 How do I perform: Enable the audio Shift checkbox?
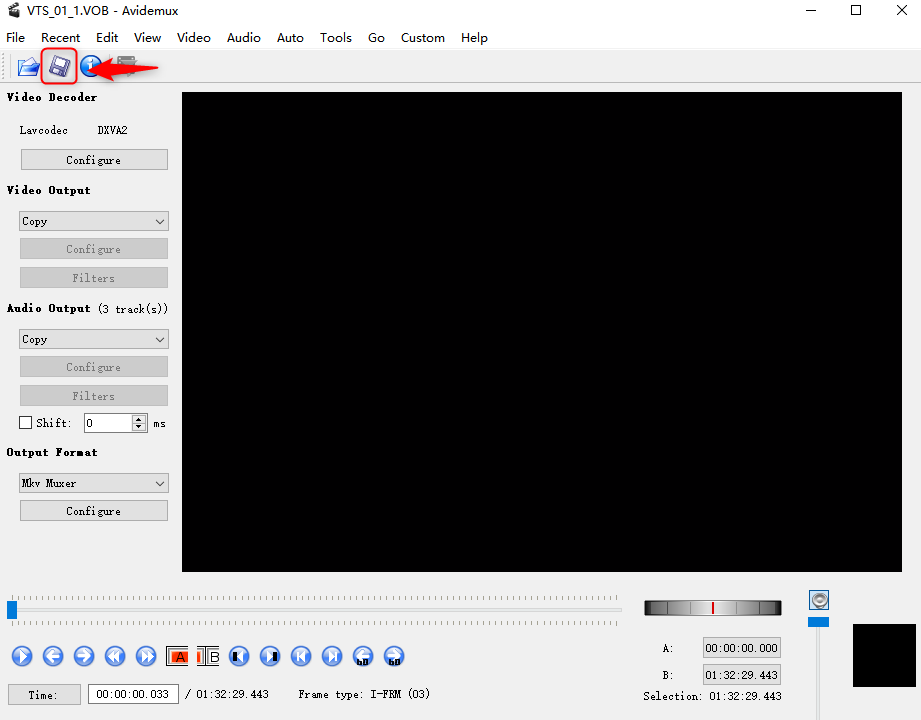(x=27, y=423)
